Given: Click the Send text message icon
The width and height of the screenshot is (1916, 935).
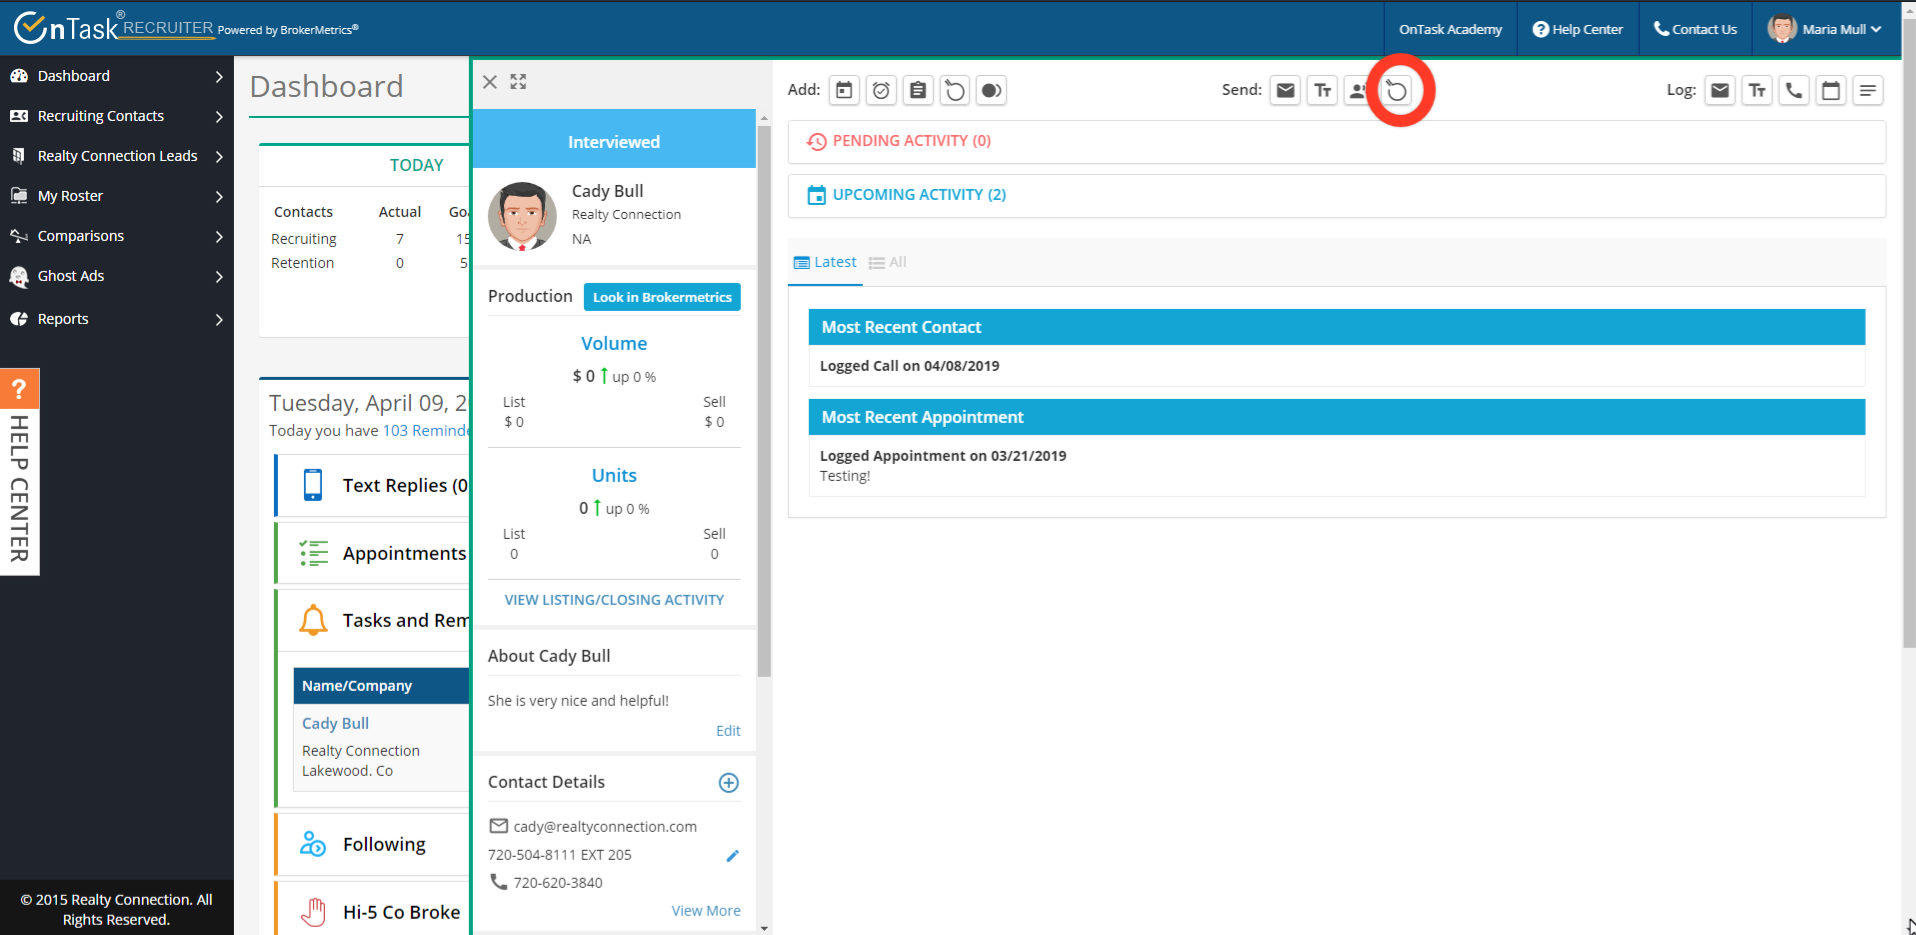Looking at the screenshot, I should pyautogui.click(x=1322, y=90).
